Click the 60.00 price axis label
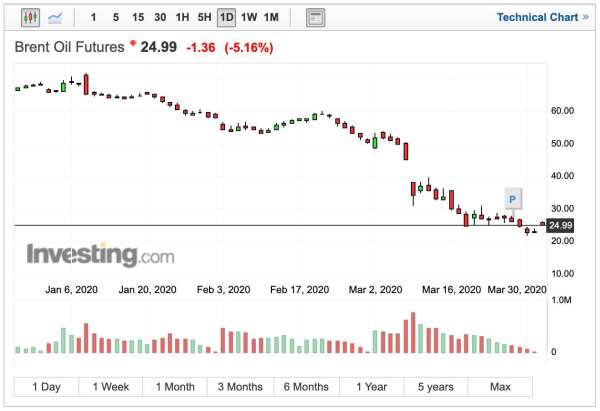Screen dimensions: 600x411 pos(562,111)
